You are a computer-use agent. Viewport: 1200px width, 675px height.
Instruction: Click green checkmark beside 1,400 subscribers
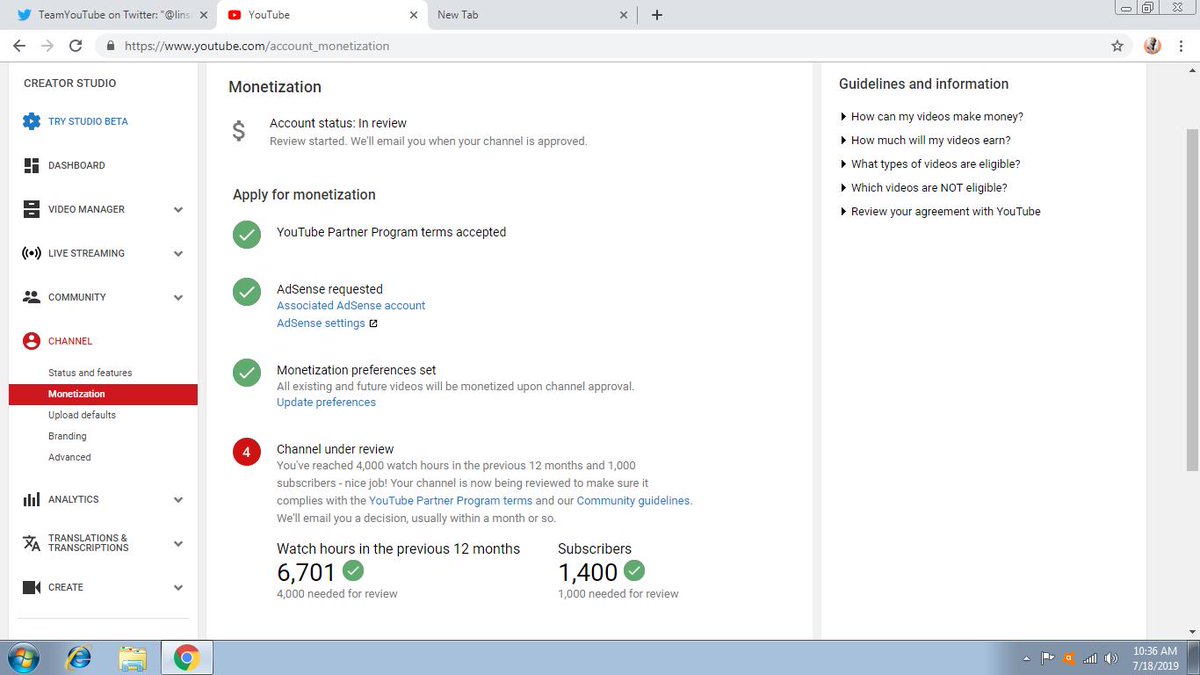[634, 571]
